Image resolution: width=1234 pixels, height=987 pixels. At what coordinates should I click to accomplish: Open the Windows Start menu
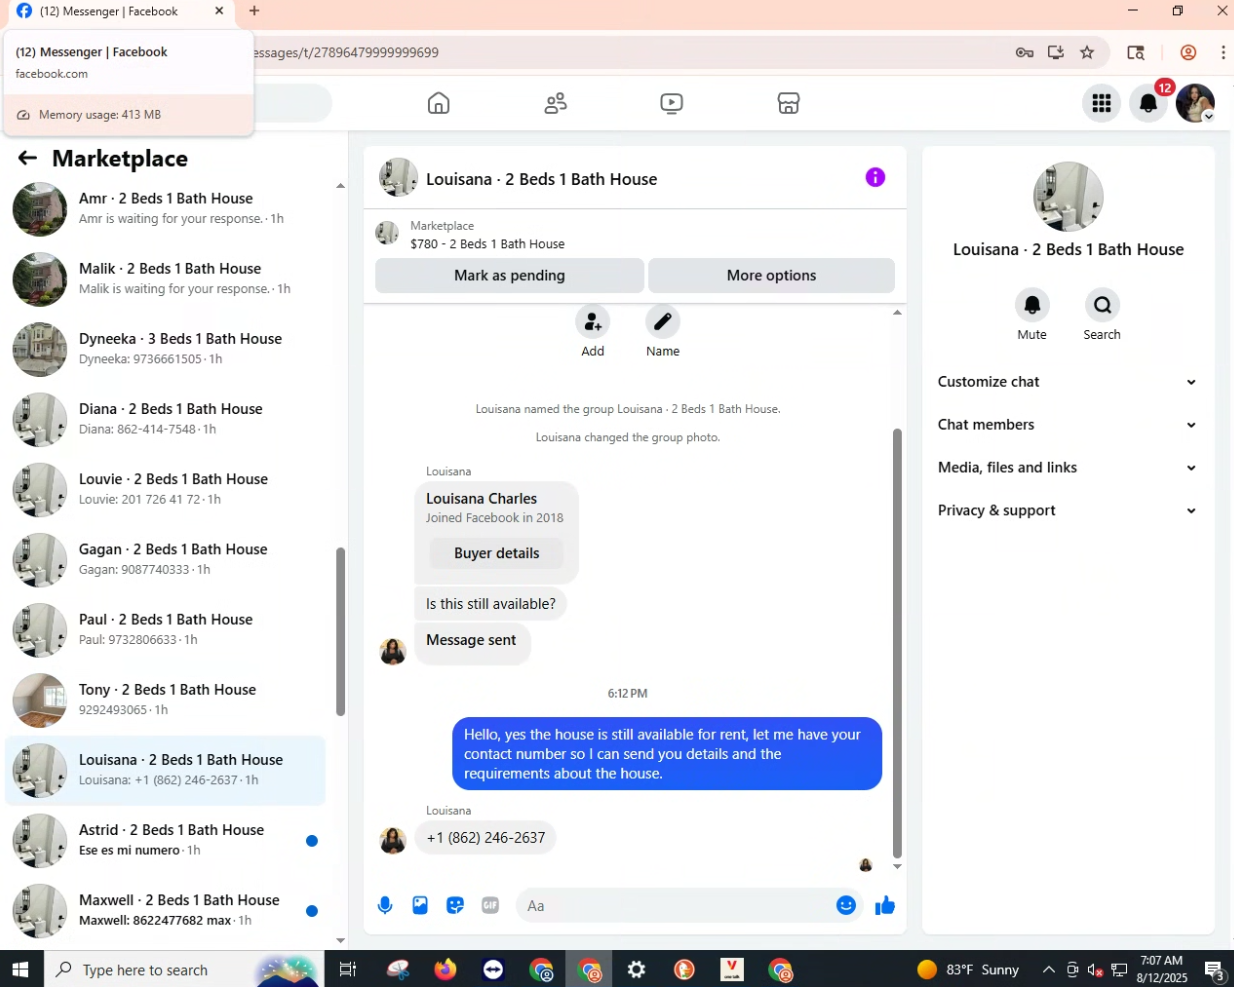pos(21,969)
